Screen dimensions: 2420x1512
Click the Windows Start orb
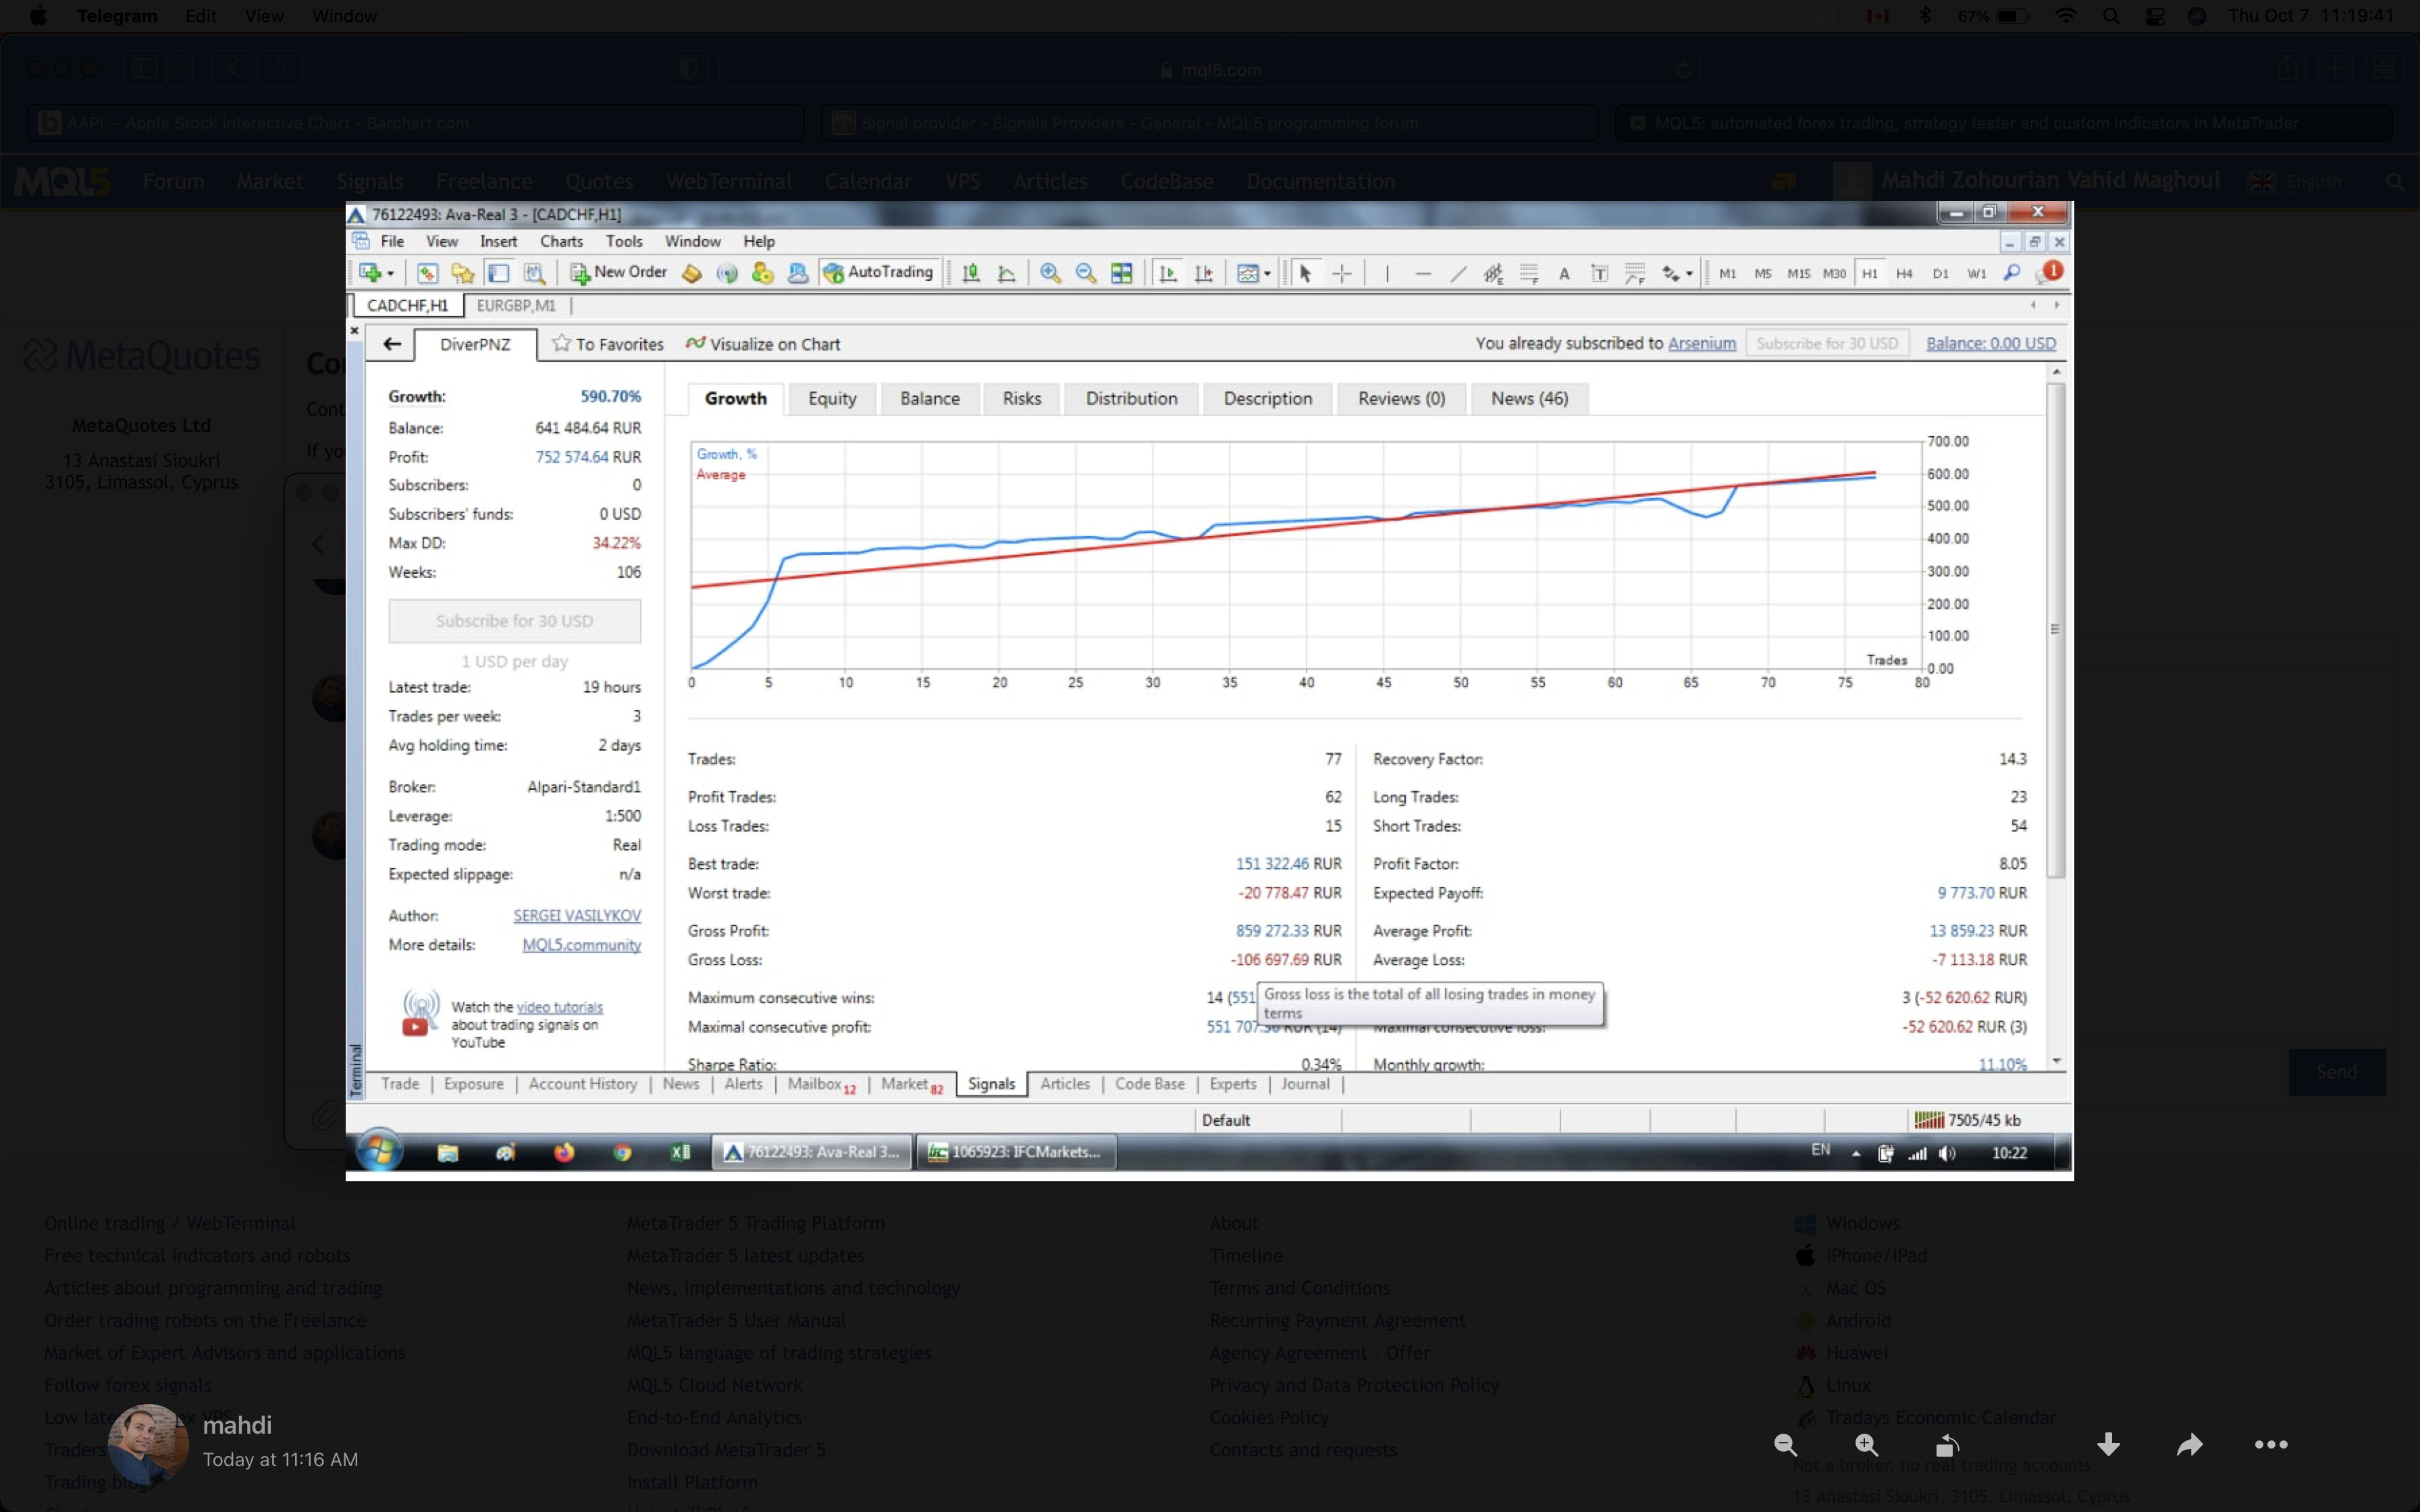click(x=380, y=1152)
